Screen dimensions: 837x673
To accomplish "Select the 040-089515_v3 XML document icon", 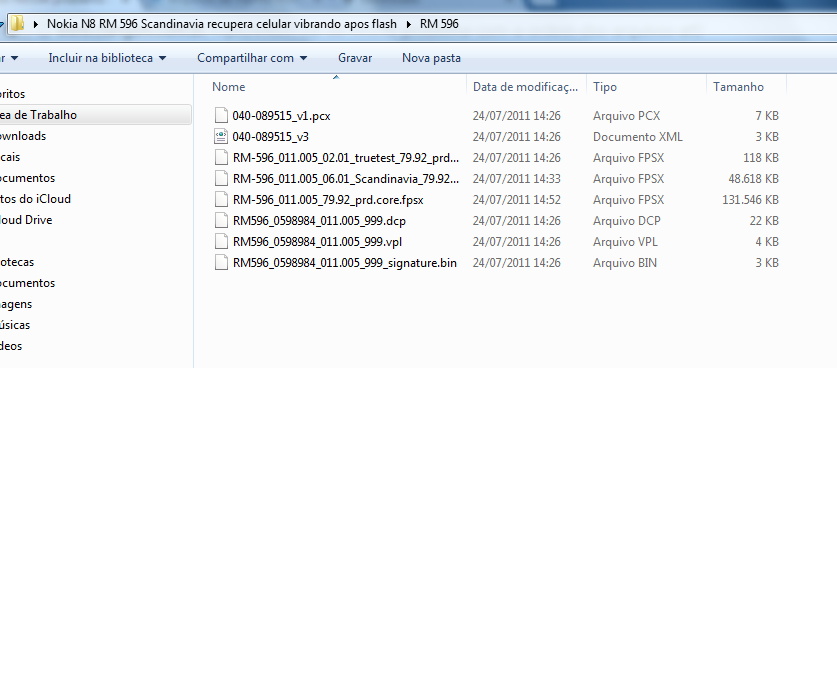I will (x=221, y=137).
